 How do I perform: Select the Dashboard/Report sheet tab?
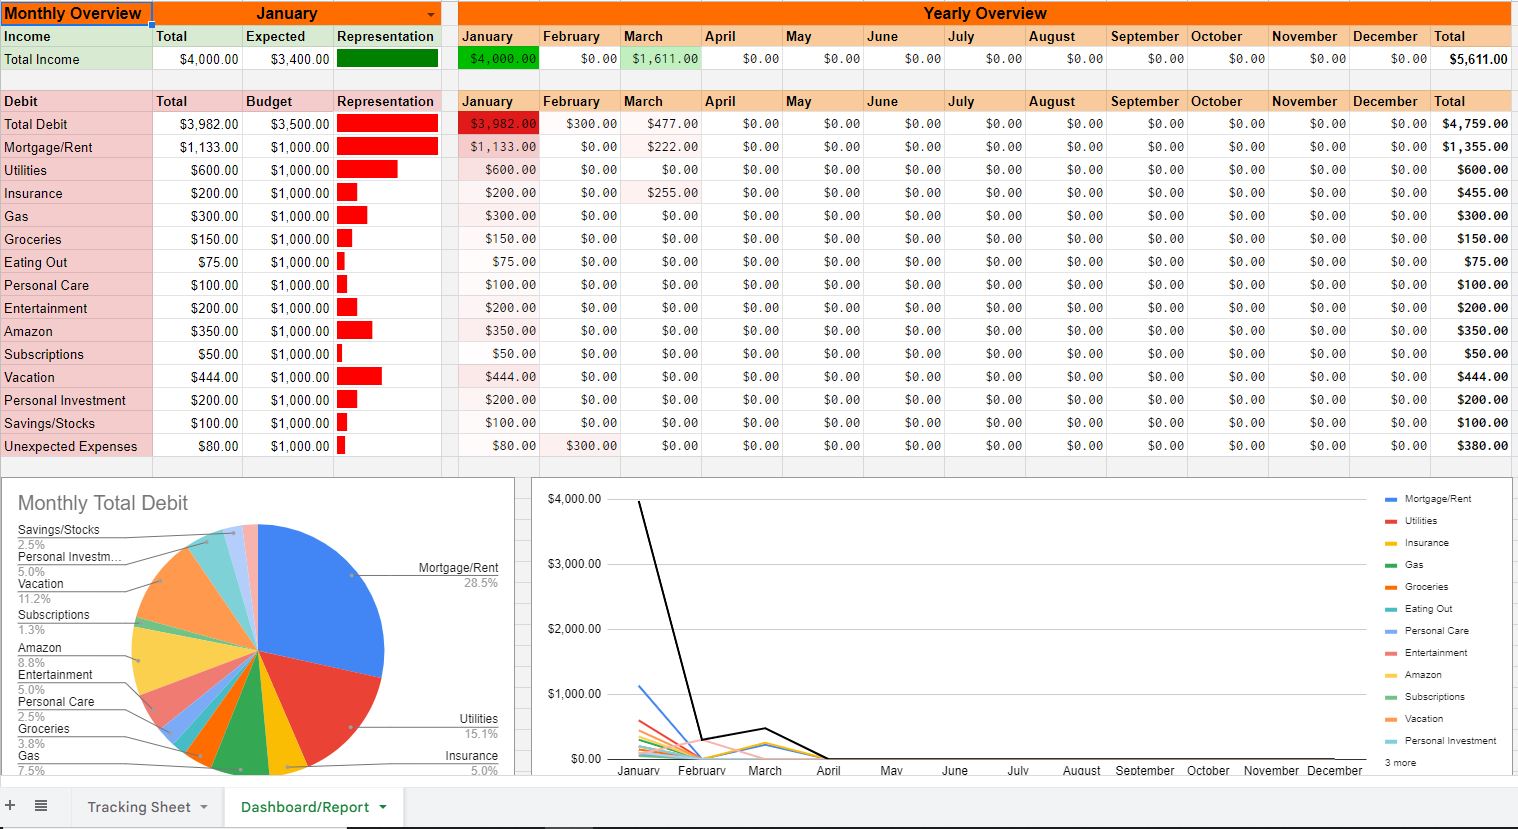point(305,807)
